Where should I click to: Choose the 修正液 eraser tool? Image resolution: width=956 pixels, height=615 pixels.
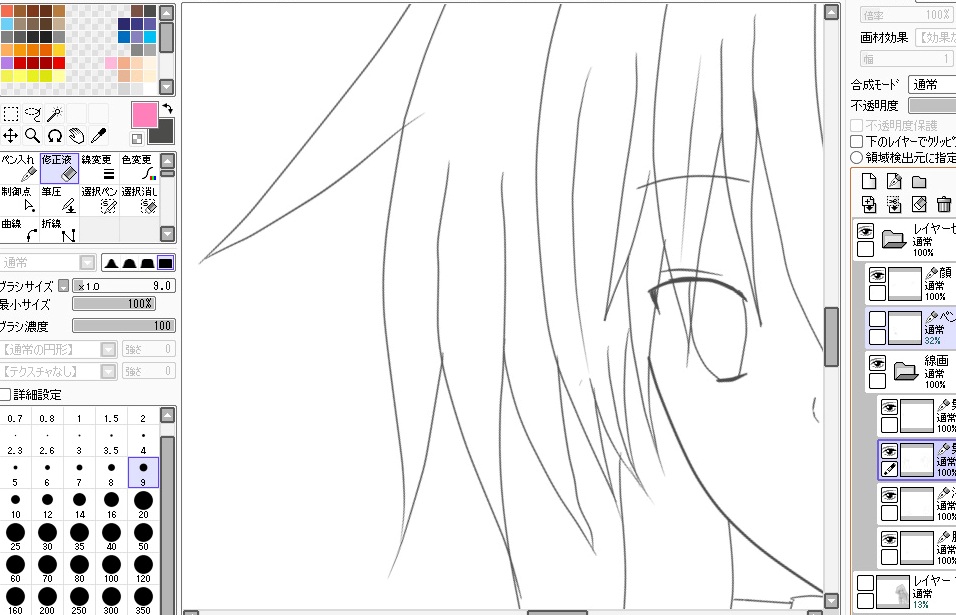pos(59,168)
